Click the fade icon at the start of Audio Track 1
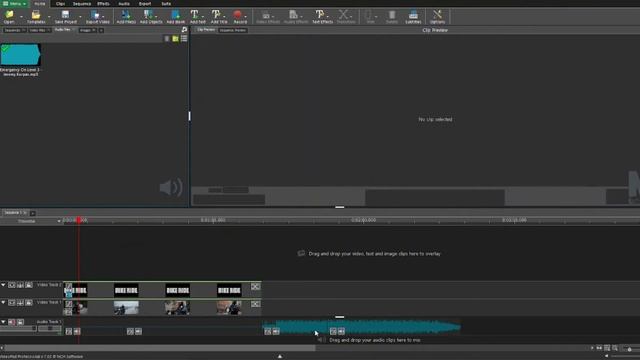 (x=69, y=331)
